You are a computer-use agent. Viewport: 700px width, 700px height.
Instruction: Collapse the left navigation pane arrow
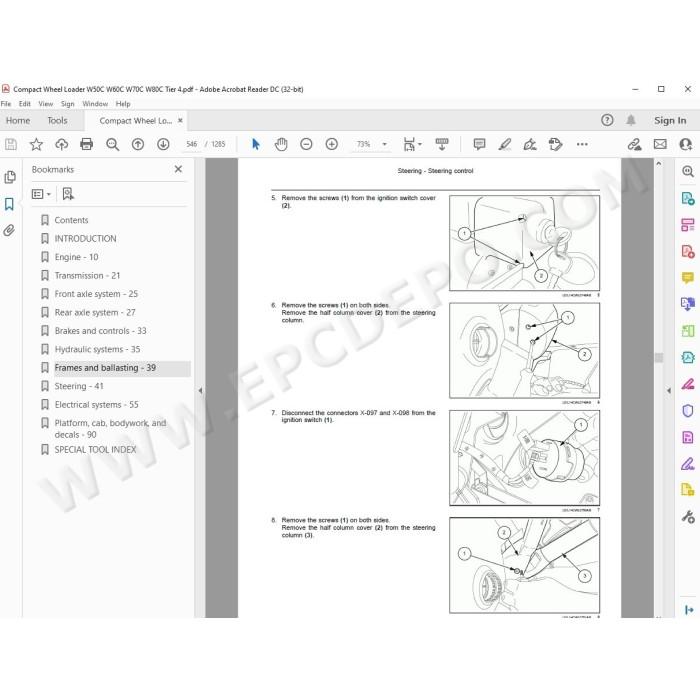tap(200, 391)
